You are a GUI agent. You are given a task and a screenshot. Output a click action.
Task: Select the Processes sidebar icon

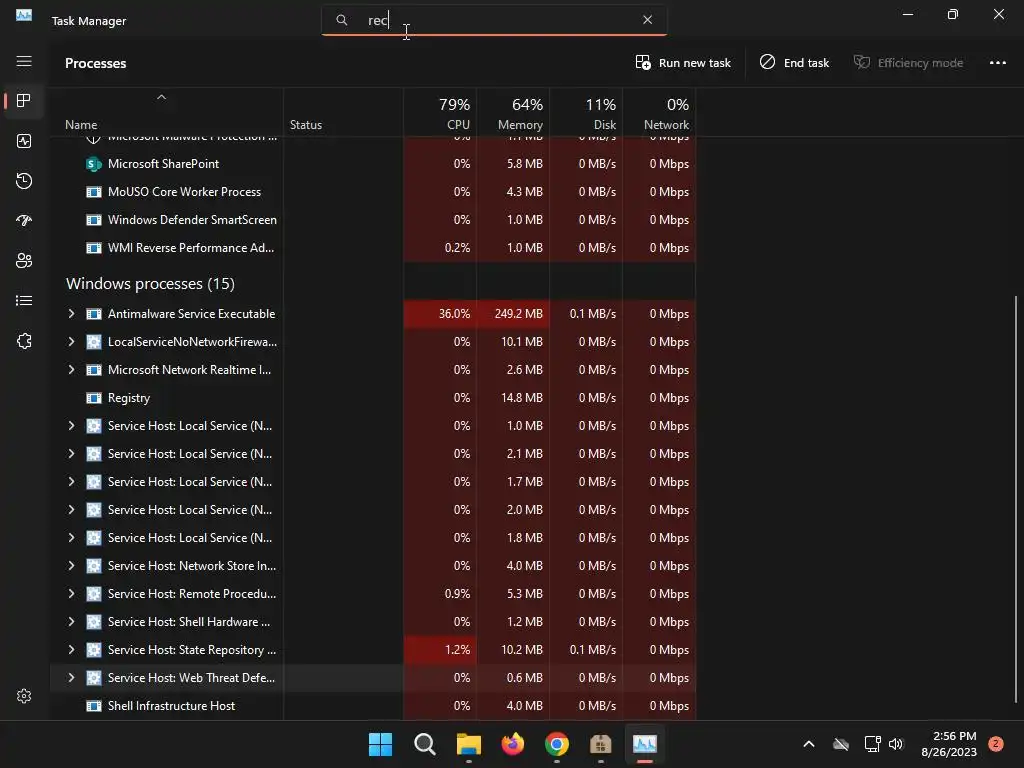[x=24, y=101]
